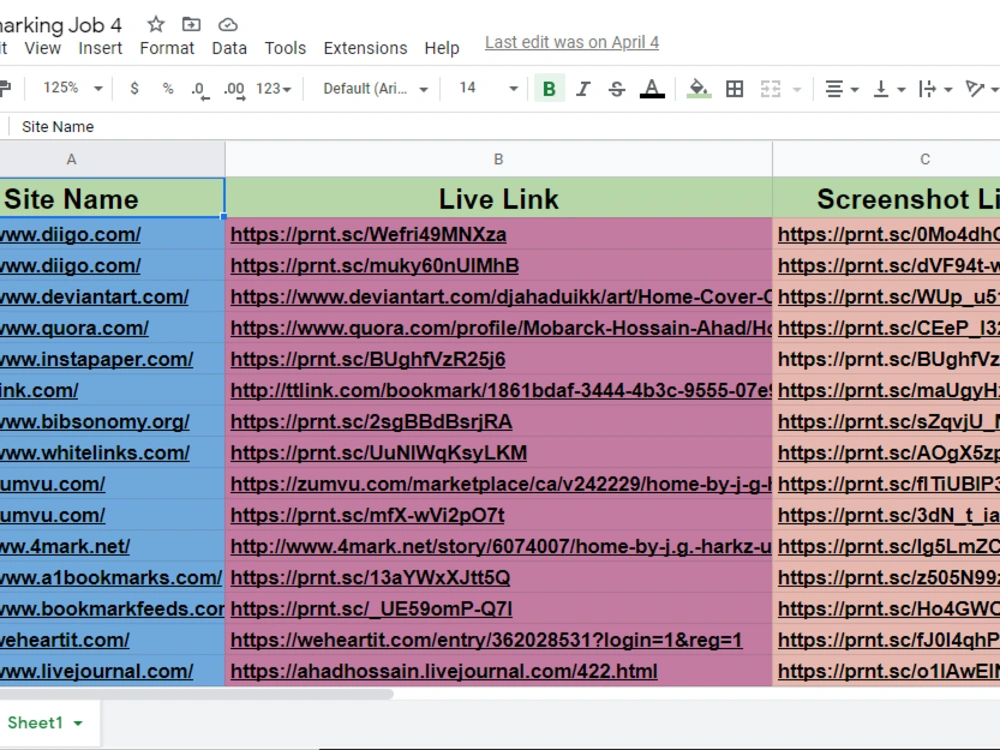Open the View menu

[x=43, y=48]
